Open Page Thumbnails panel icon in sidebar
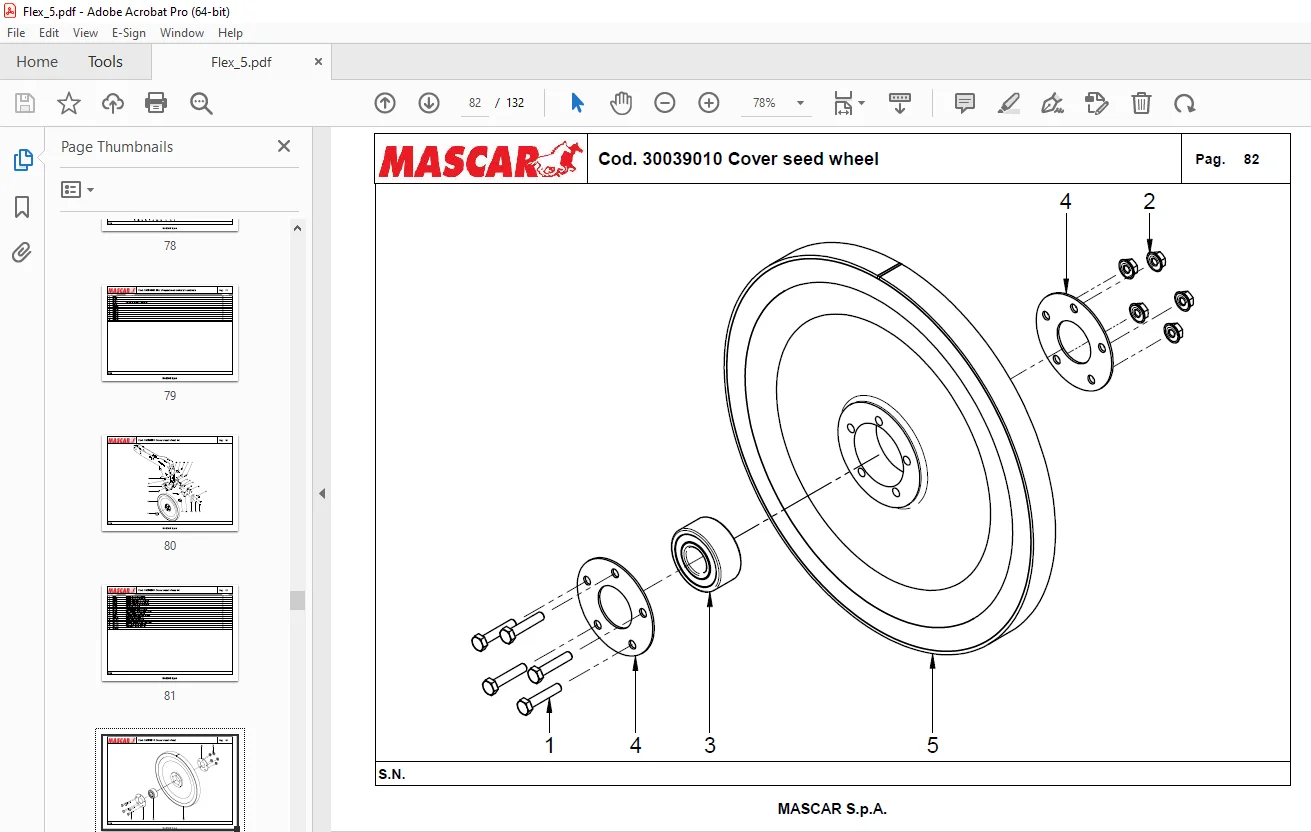This screenshot has height=832, width=1311. coord(22,160)
